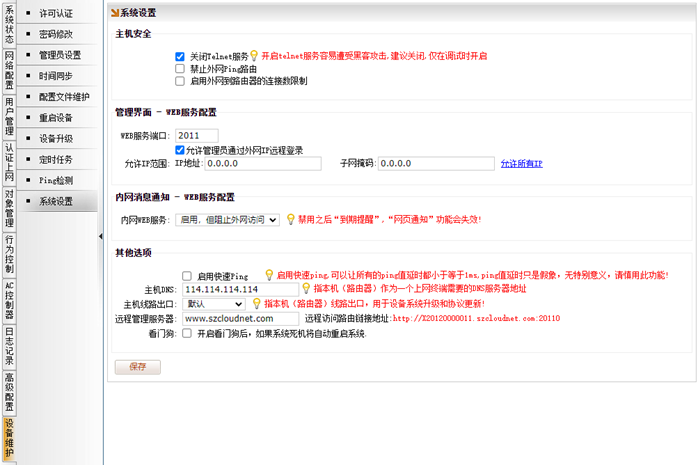
Task: Collapse the sidebar with the arrow handle
Action: point(100,236)
